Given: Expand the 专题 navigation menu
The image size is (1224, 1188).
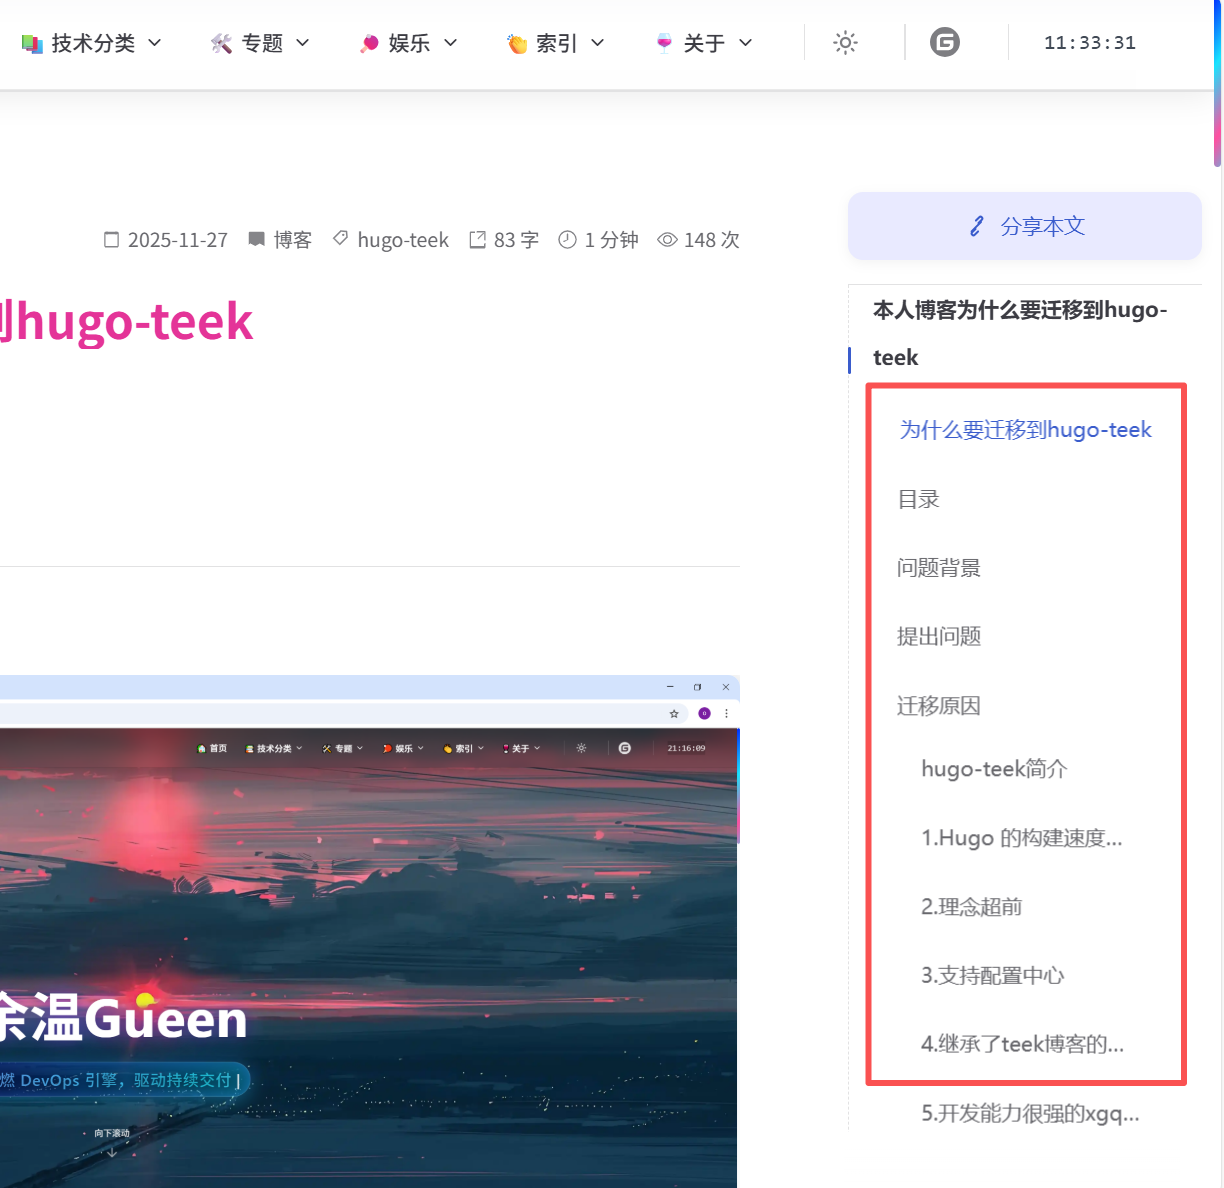Looking at the screenshot, I should tap(261, 43).
